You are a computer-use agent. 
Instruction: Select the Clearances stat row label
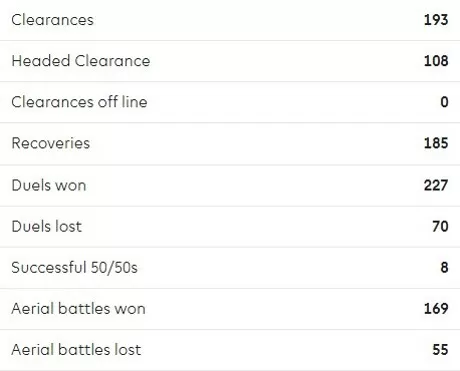pos(52,20)
